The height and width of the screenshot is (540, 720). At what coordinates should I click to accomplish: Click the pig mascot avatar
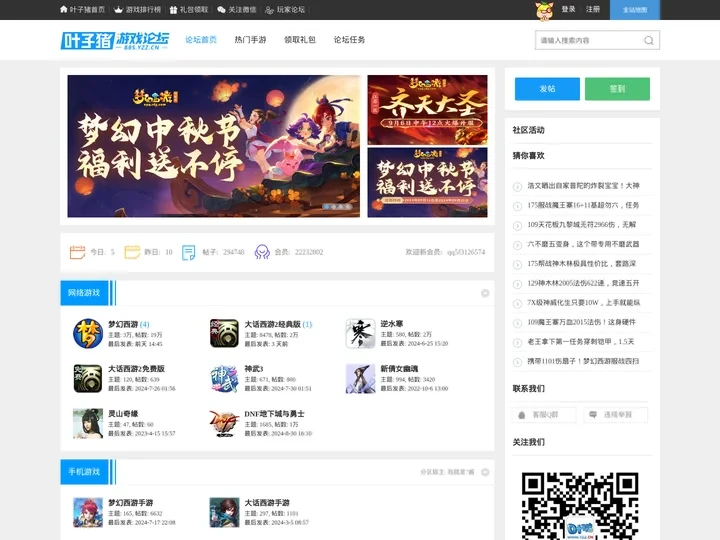click(x=545, y=11)
